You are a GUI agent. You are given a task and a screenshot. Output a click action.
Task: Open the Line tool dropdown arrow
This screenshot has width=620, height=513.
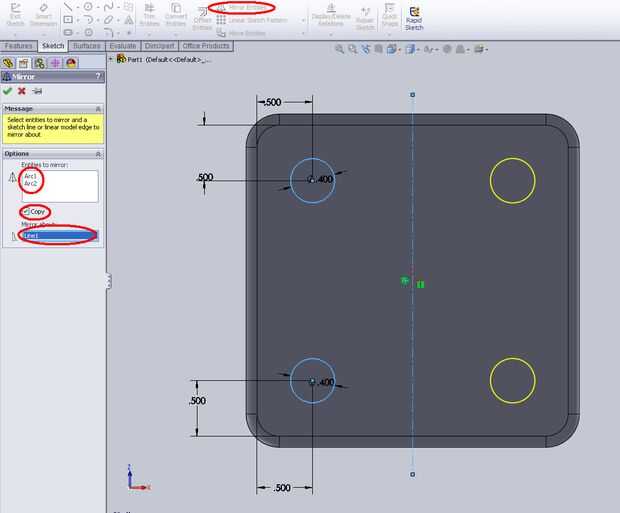[78, 7]
